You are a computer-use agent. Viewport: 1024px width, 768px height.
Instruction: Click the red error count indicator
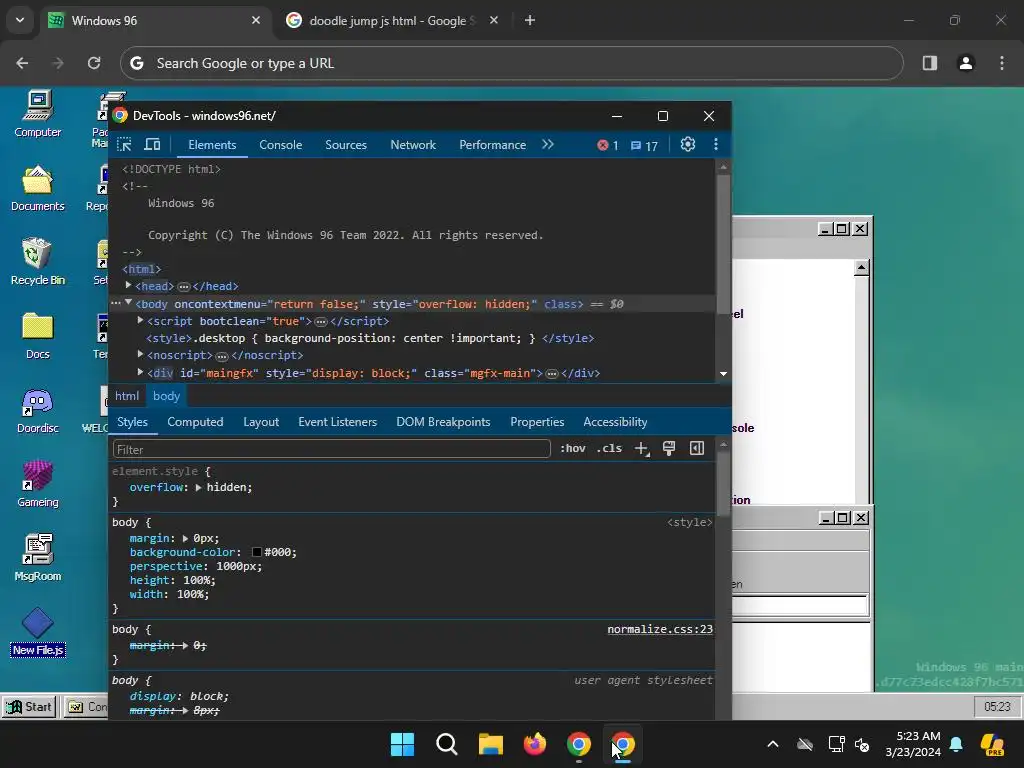[x=607, y=146]
